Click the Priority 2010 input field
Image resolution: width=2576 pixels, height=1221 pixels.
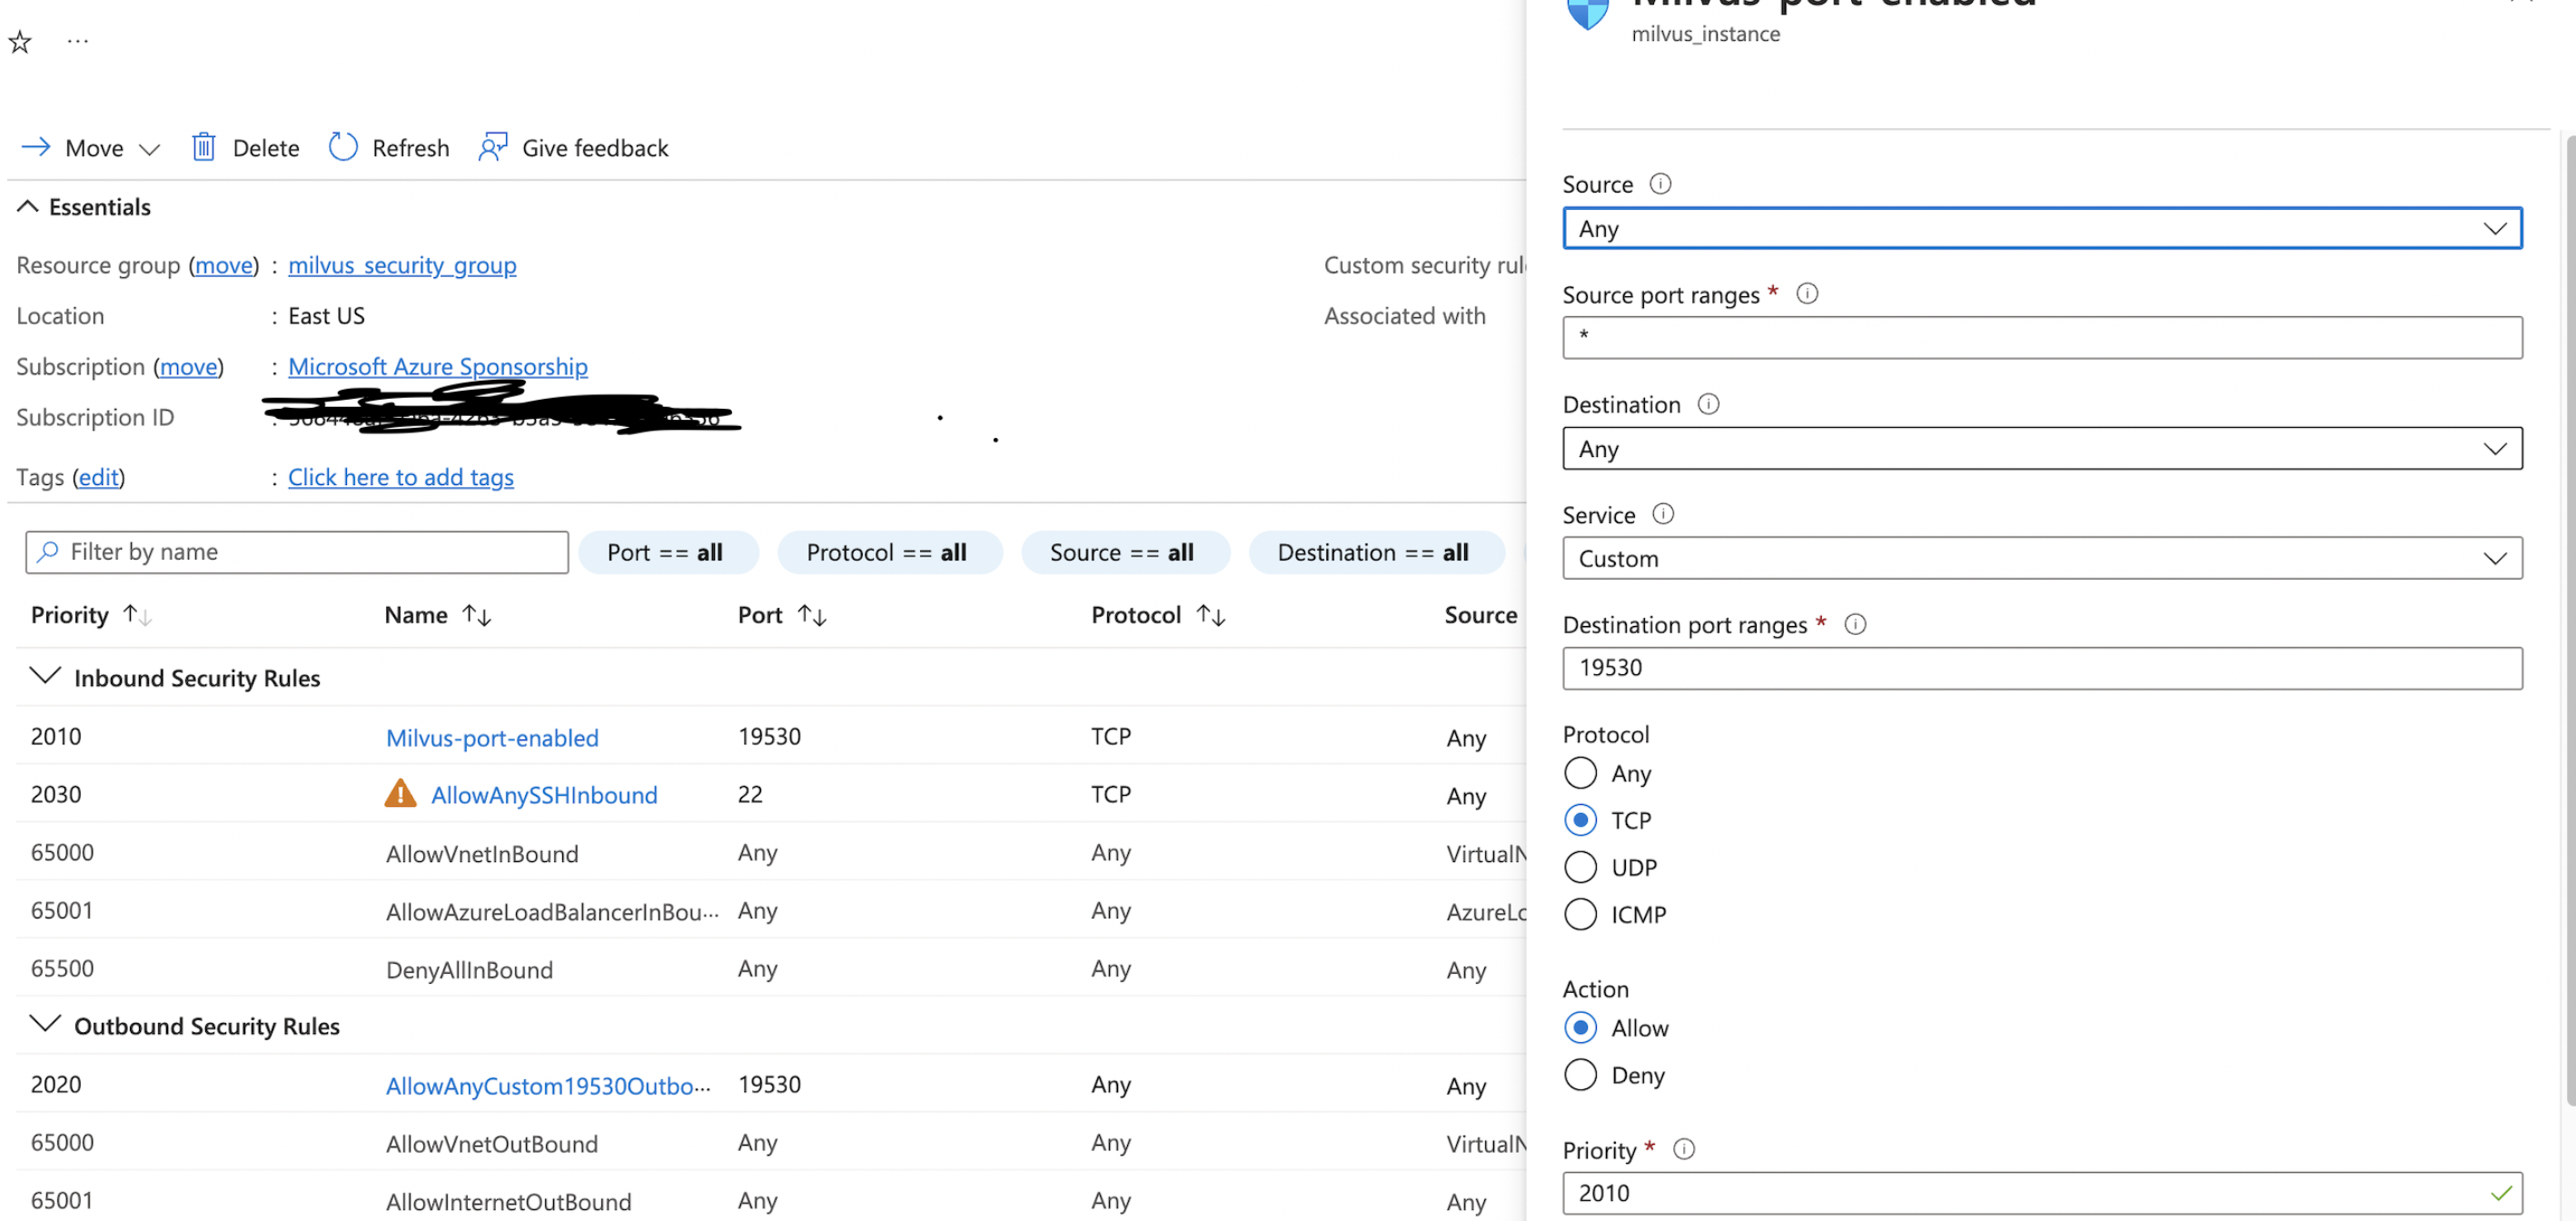(2042, 1193)
